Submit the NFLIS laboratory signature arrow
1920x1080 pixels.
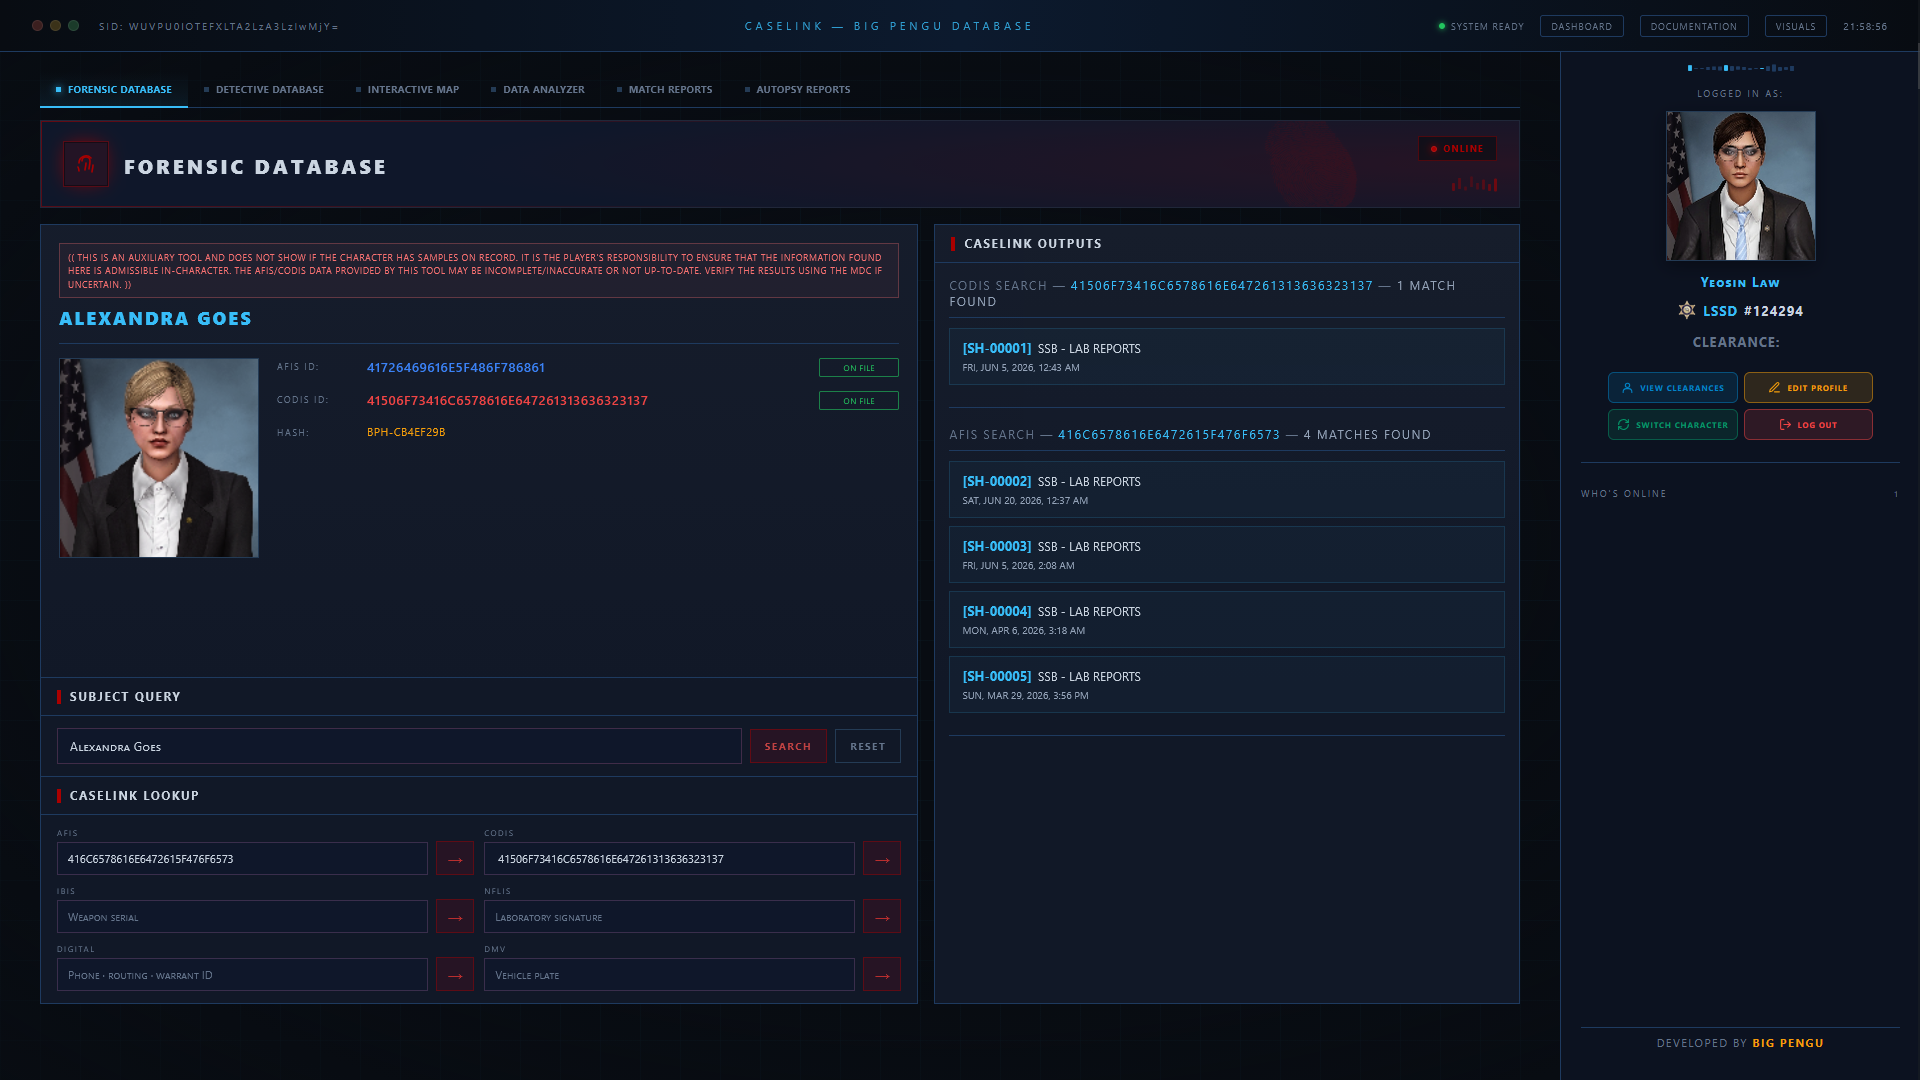coord(882,917)
